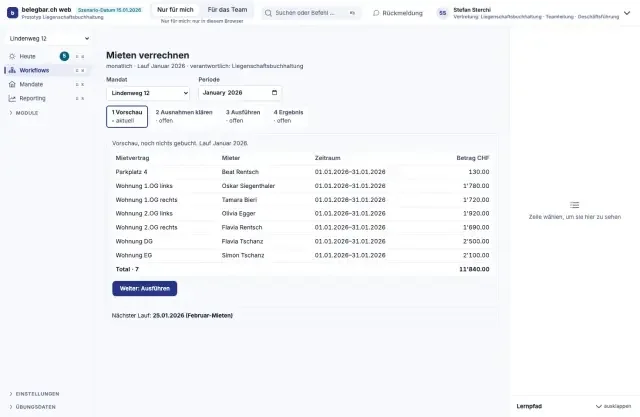Go to '4 Ergebnis' step

pyautogui.click(x=288, y=116)
